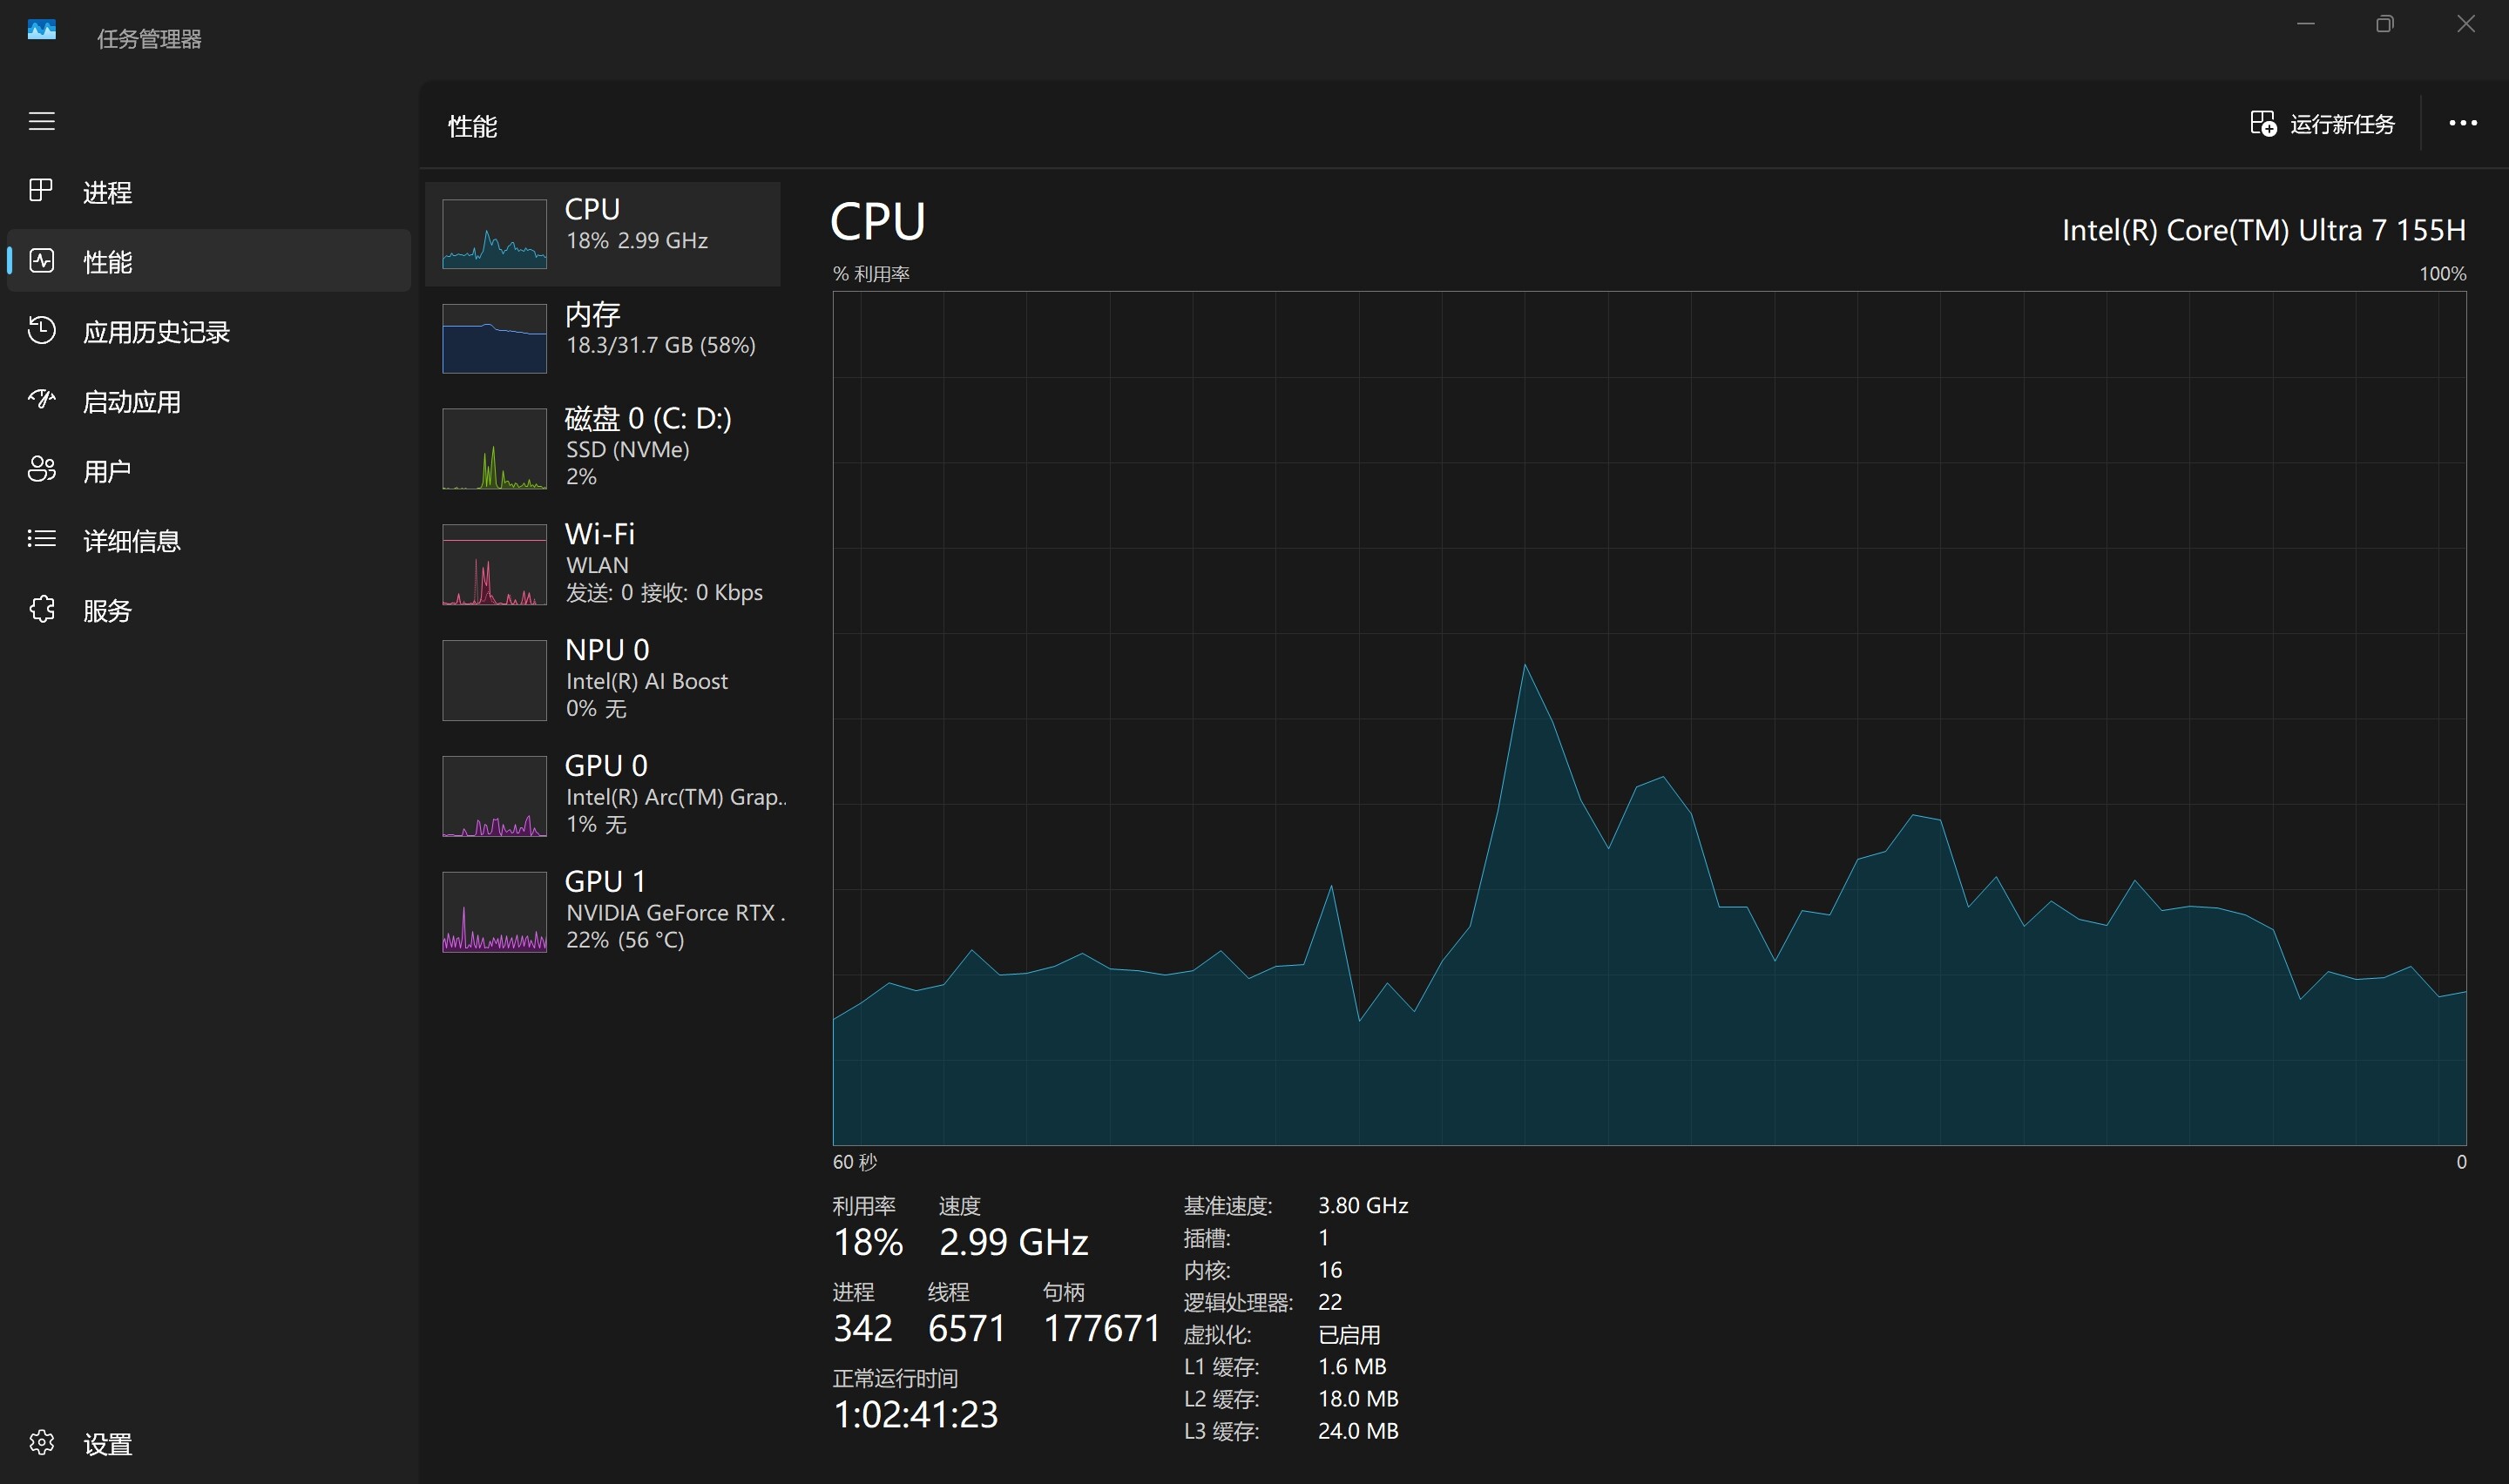This screenshot has height=1484, width=2509.
Task: Minimize the Task Manager window
Action: (x=2306, y=24)
